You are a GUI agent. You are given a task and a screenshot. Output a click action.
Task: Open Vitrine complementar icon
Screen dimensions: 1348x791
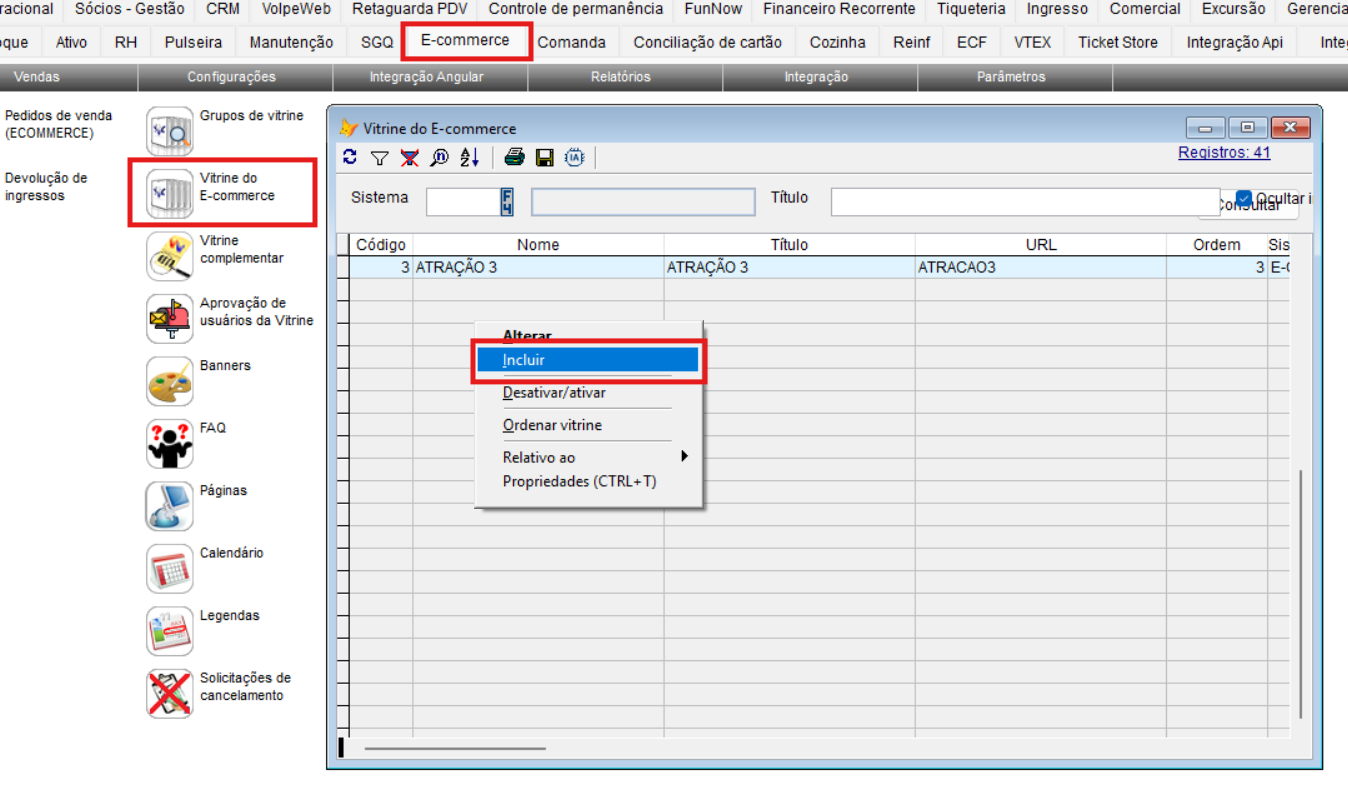tap(170, 256)
